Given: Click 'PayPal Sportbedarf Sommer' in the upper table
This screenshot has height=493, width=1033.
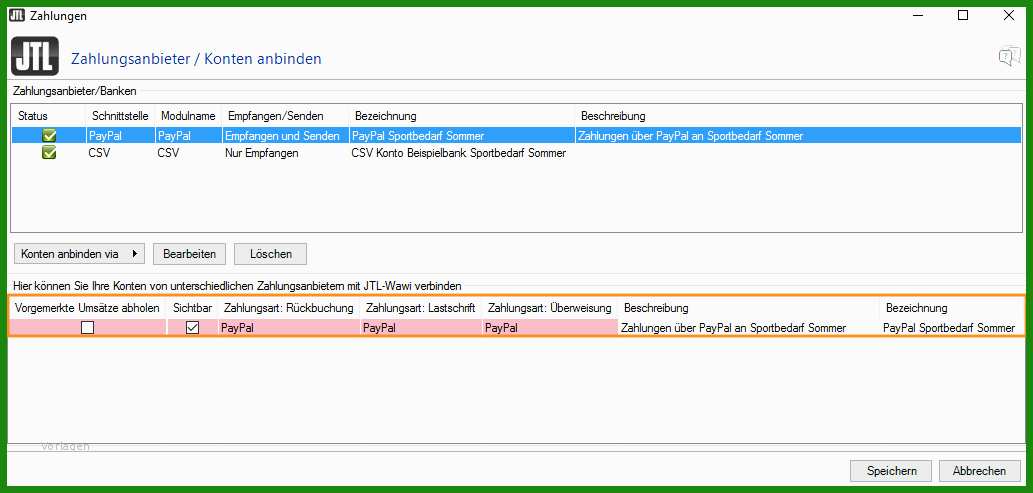Looking at the screenshot, I should pyautogui.click(x=418, y=136).
